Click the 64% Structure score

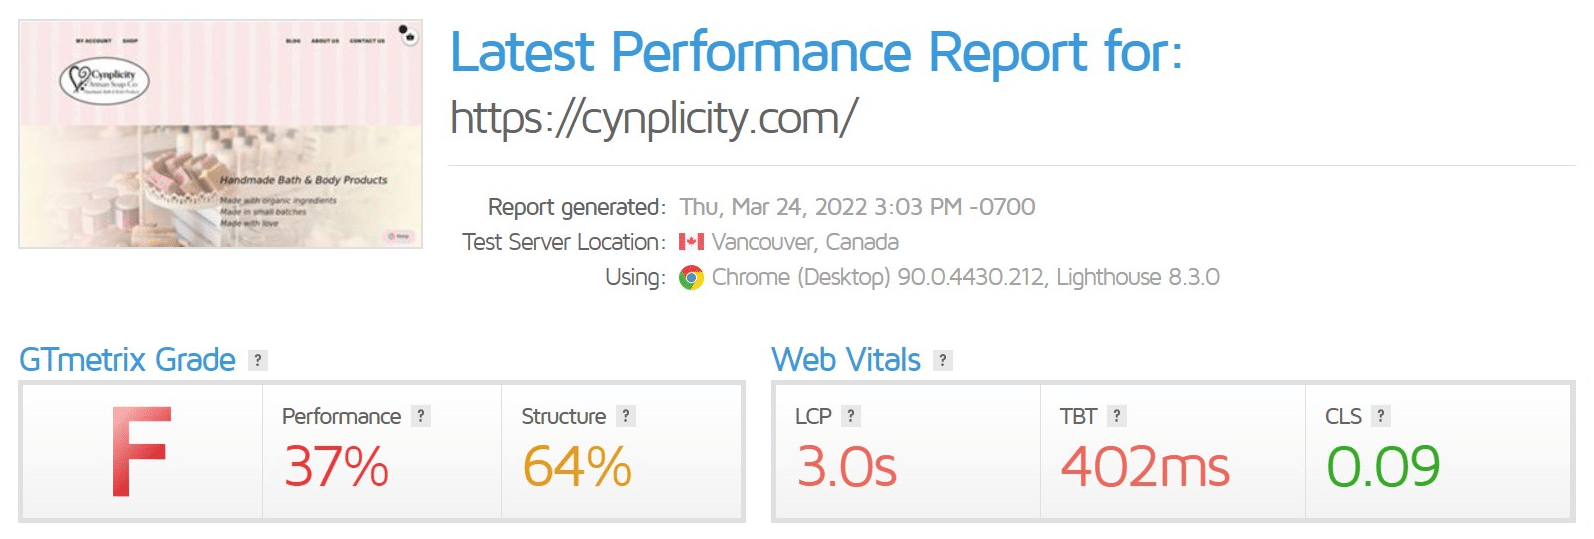(x=577, y=467)
